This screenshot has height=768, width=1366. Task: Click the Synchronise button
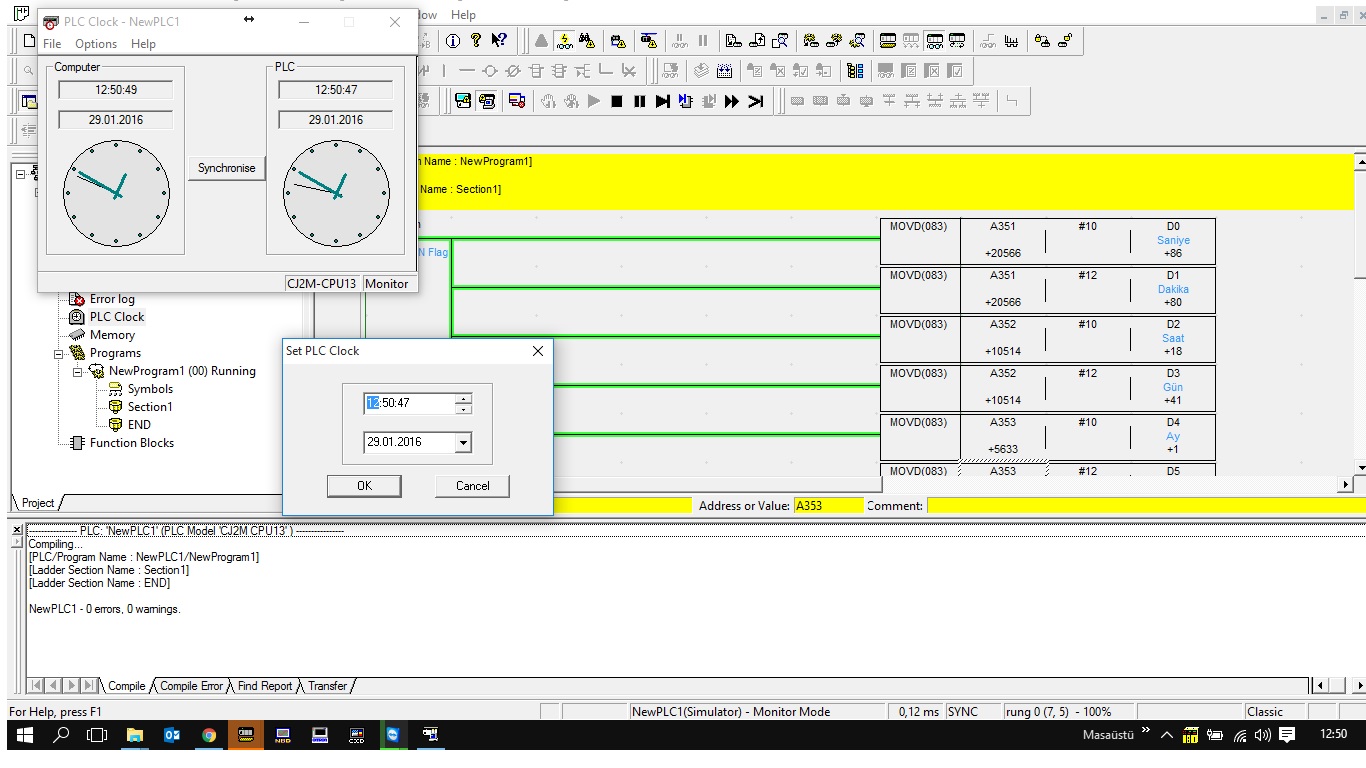(x=227, y=168)
